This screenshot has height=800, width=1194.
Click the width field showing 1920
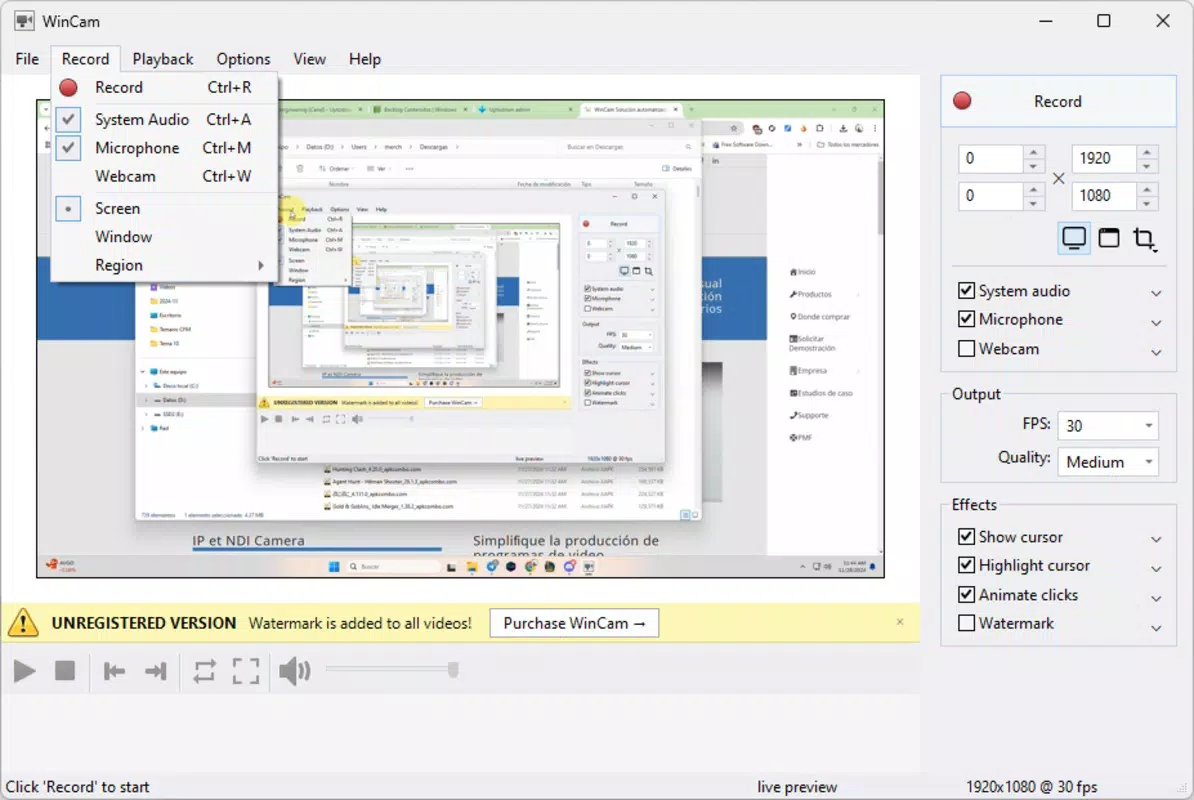click(1103, 158)
